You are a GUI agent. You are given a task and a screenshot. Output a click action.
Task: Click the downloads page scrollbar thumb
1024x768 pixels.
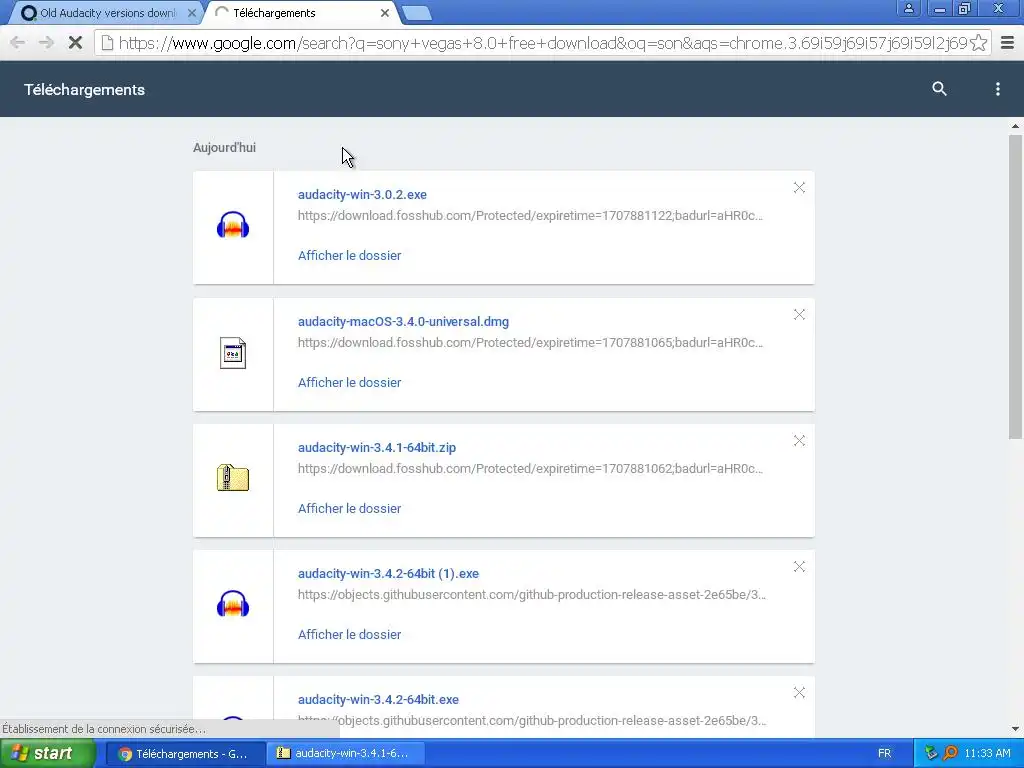1015,286
